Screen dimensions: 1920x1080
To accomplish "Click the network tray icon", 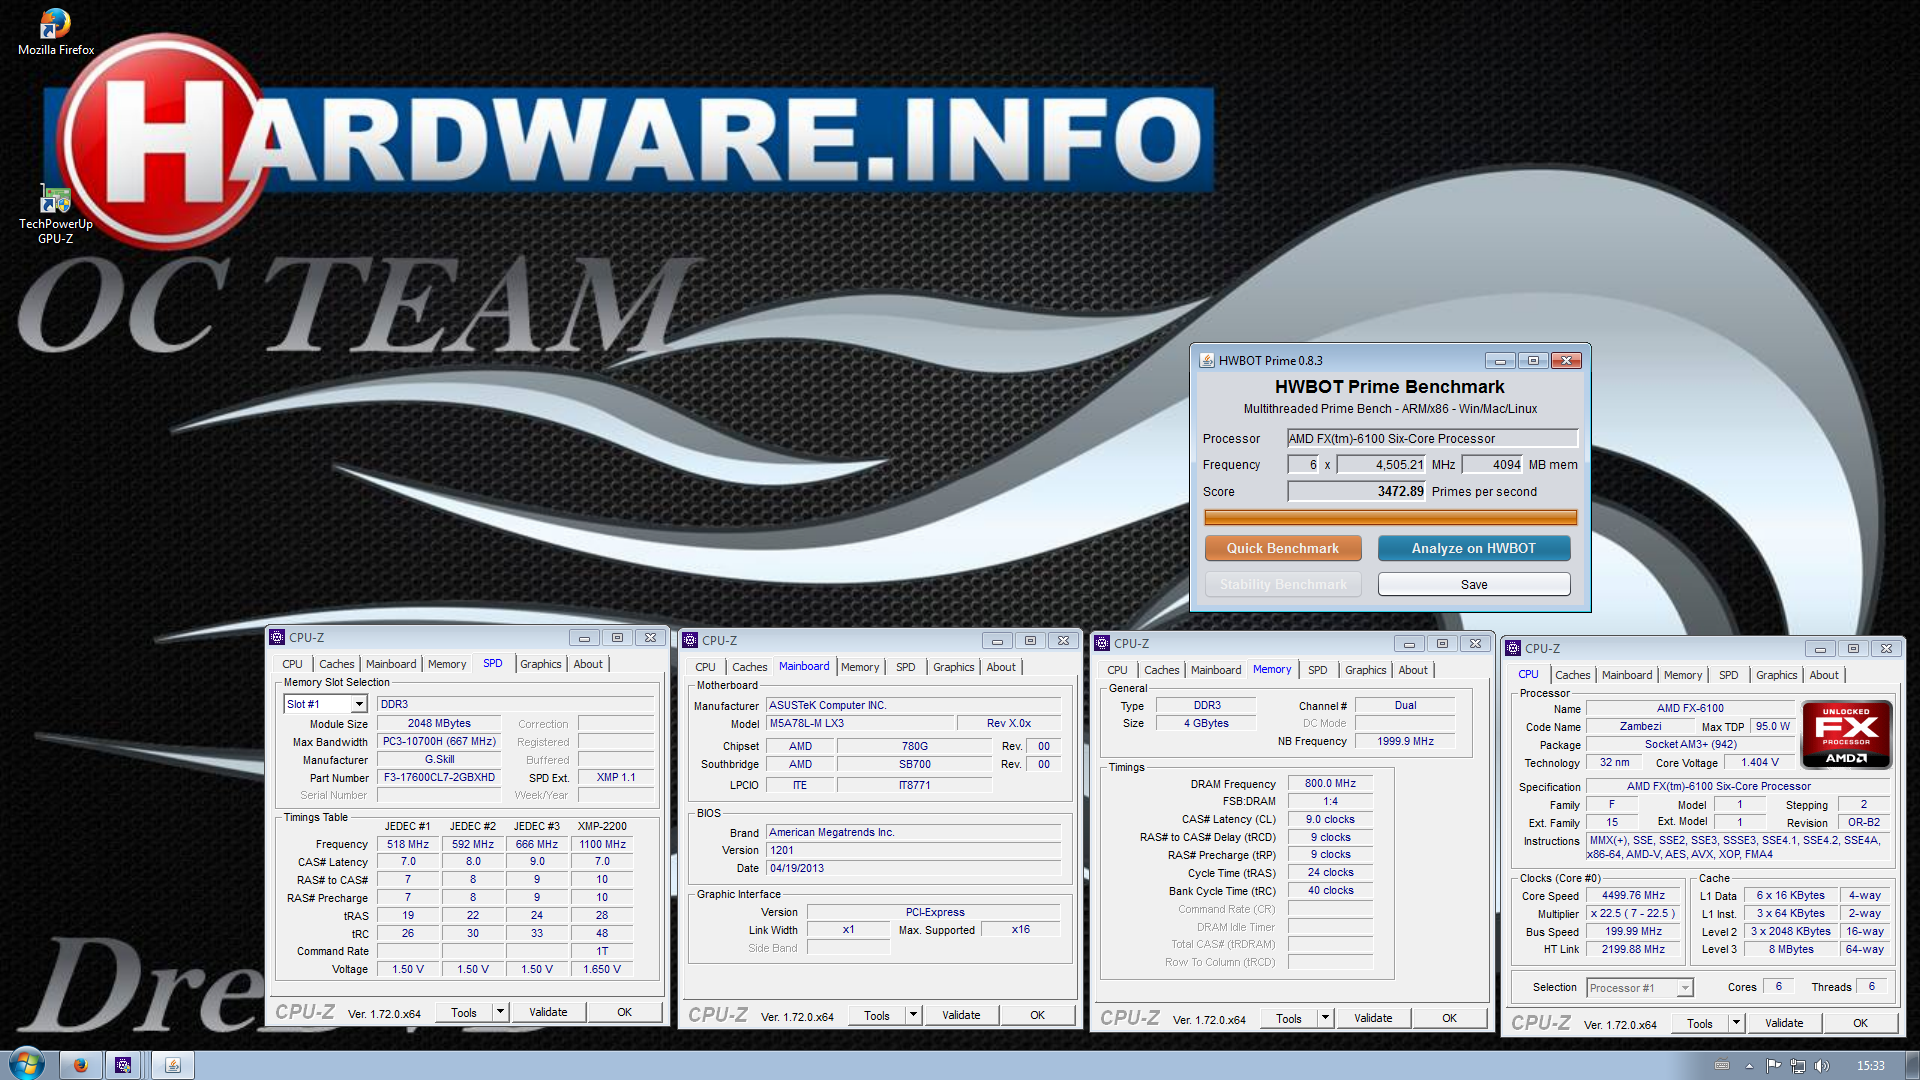I will point(1798,1066).
